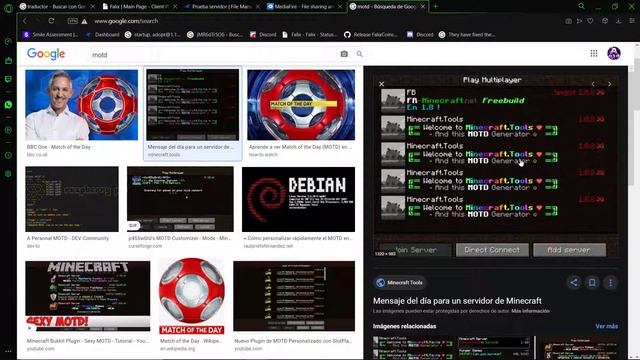This screenshot has height=360, width=640.
Task: Focus the search box containing "motd"
Action: click(x=212, y=54)
